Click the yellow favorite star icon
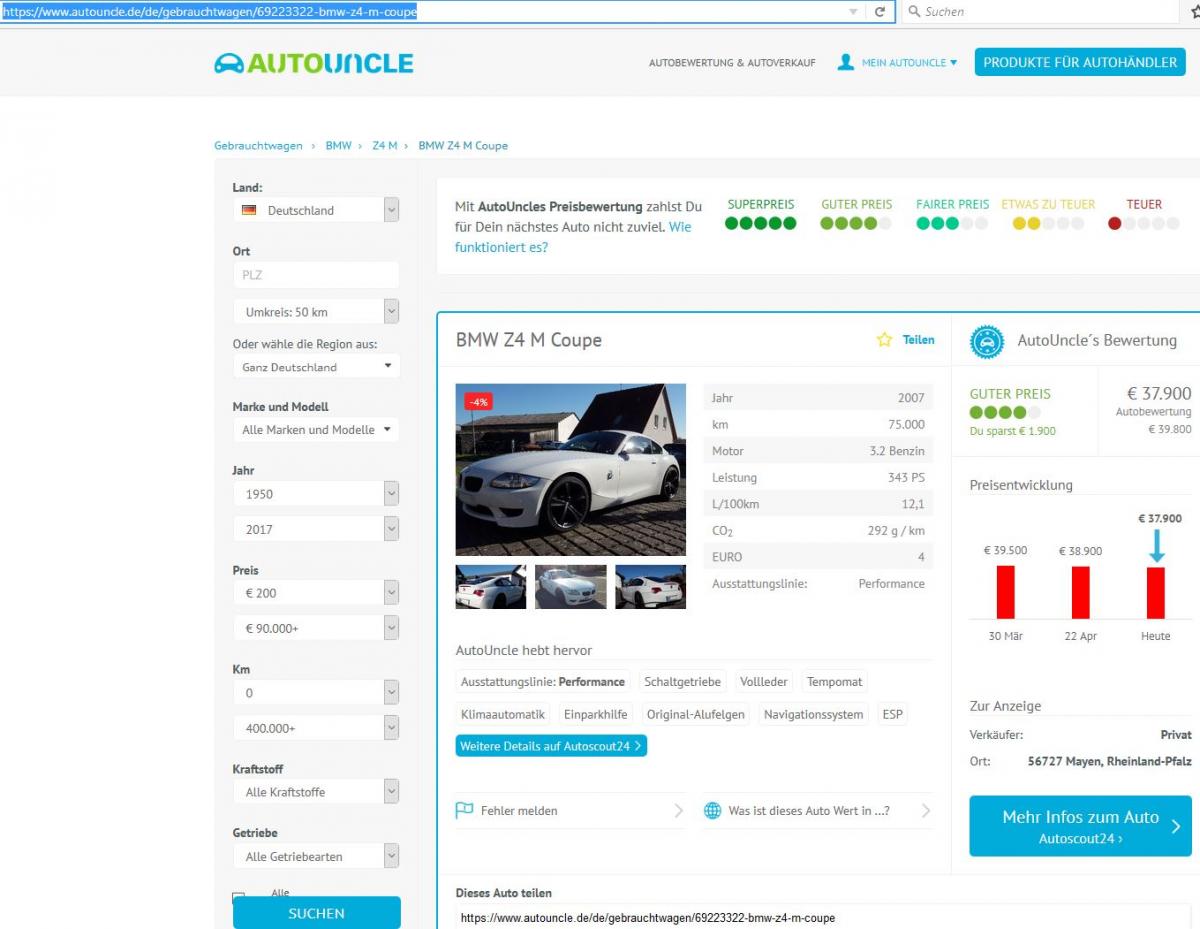 click(x=884, y=340)
